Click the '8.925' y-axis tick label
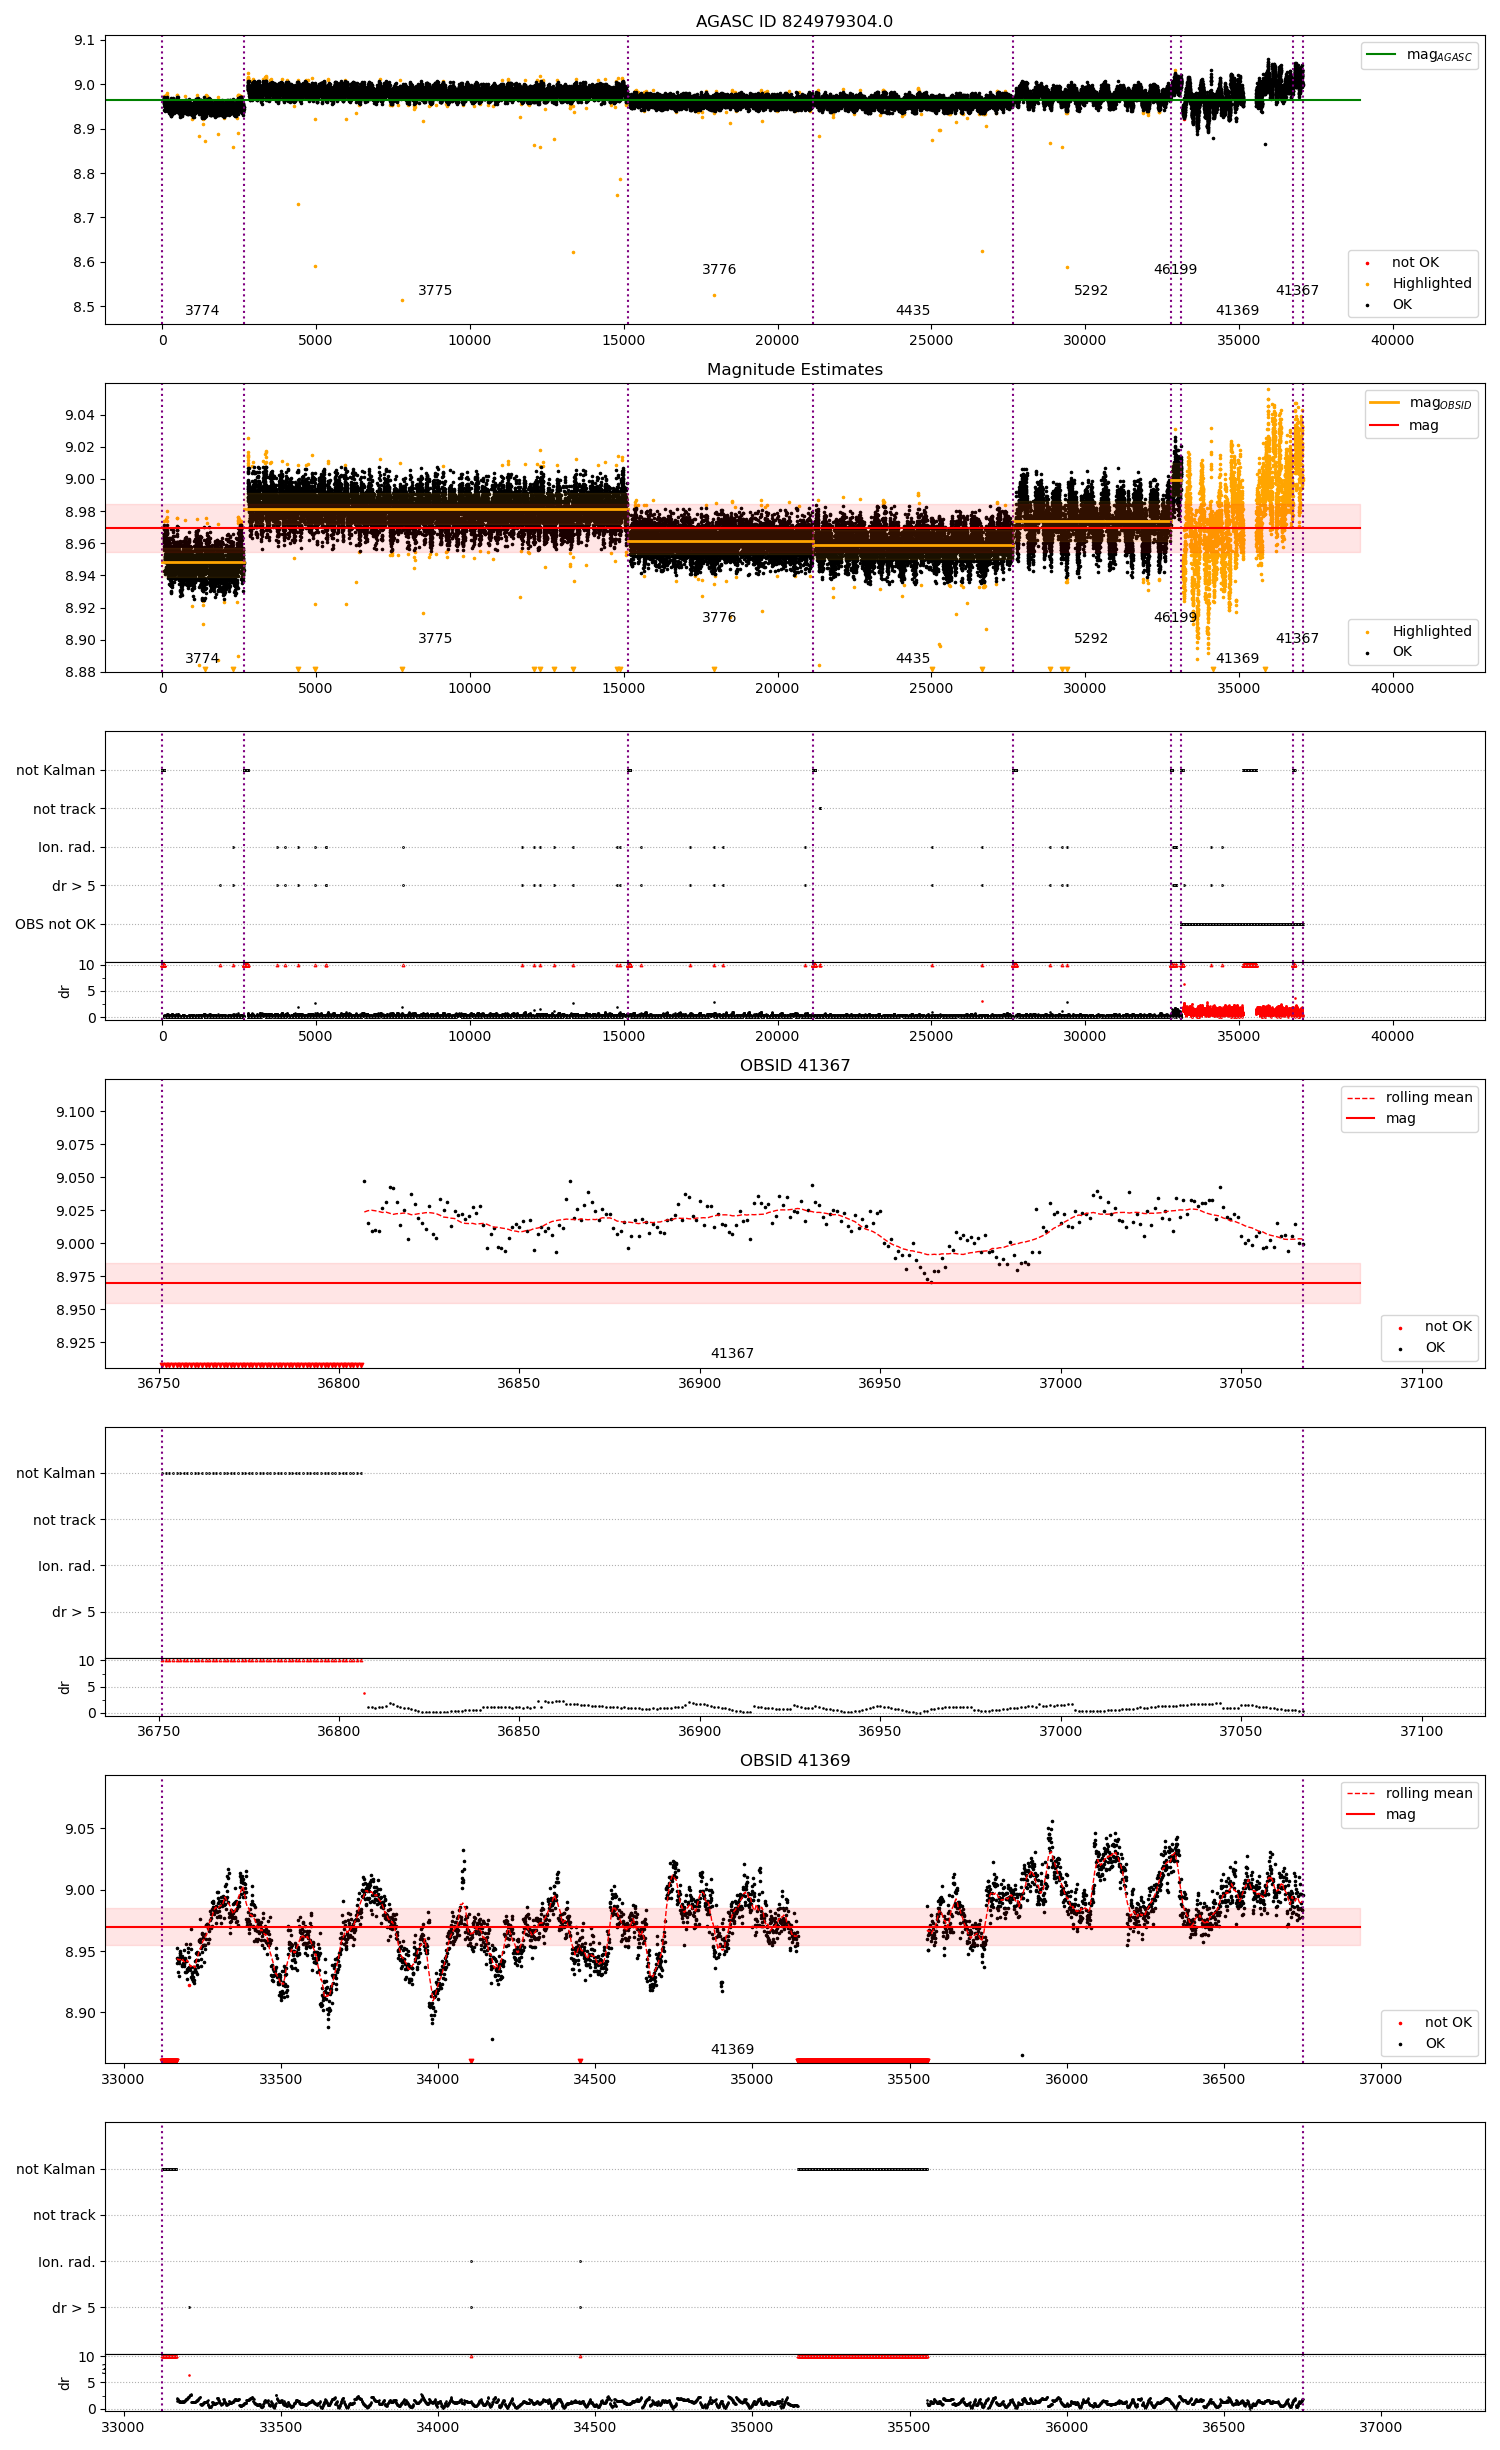 point(75,1343)
